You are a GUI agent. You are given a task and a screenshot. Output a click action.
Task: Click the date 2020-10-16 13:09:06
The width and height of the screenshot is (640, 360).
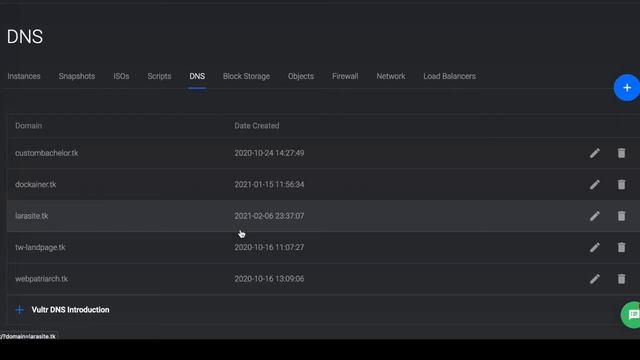pos(269,279)
